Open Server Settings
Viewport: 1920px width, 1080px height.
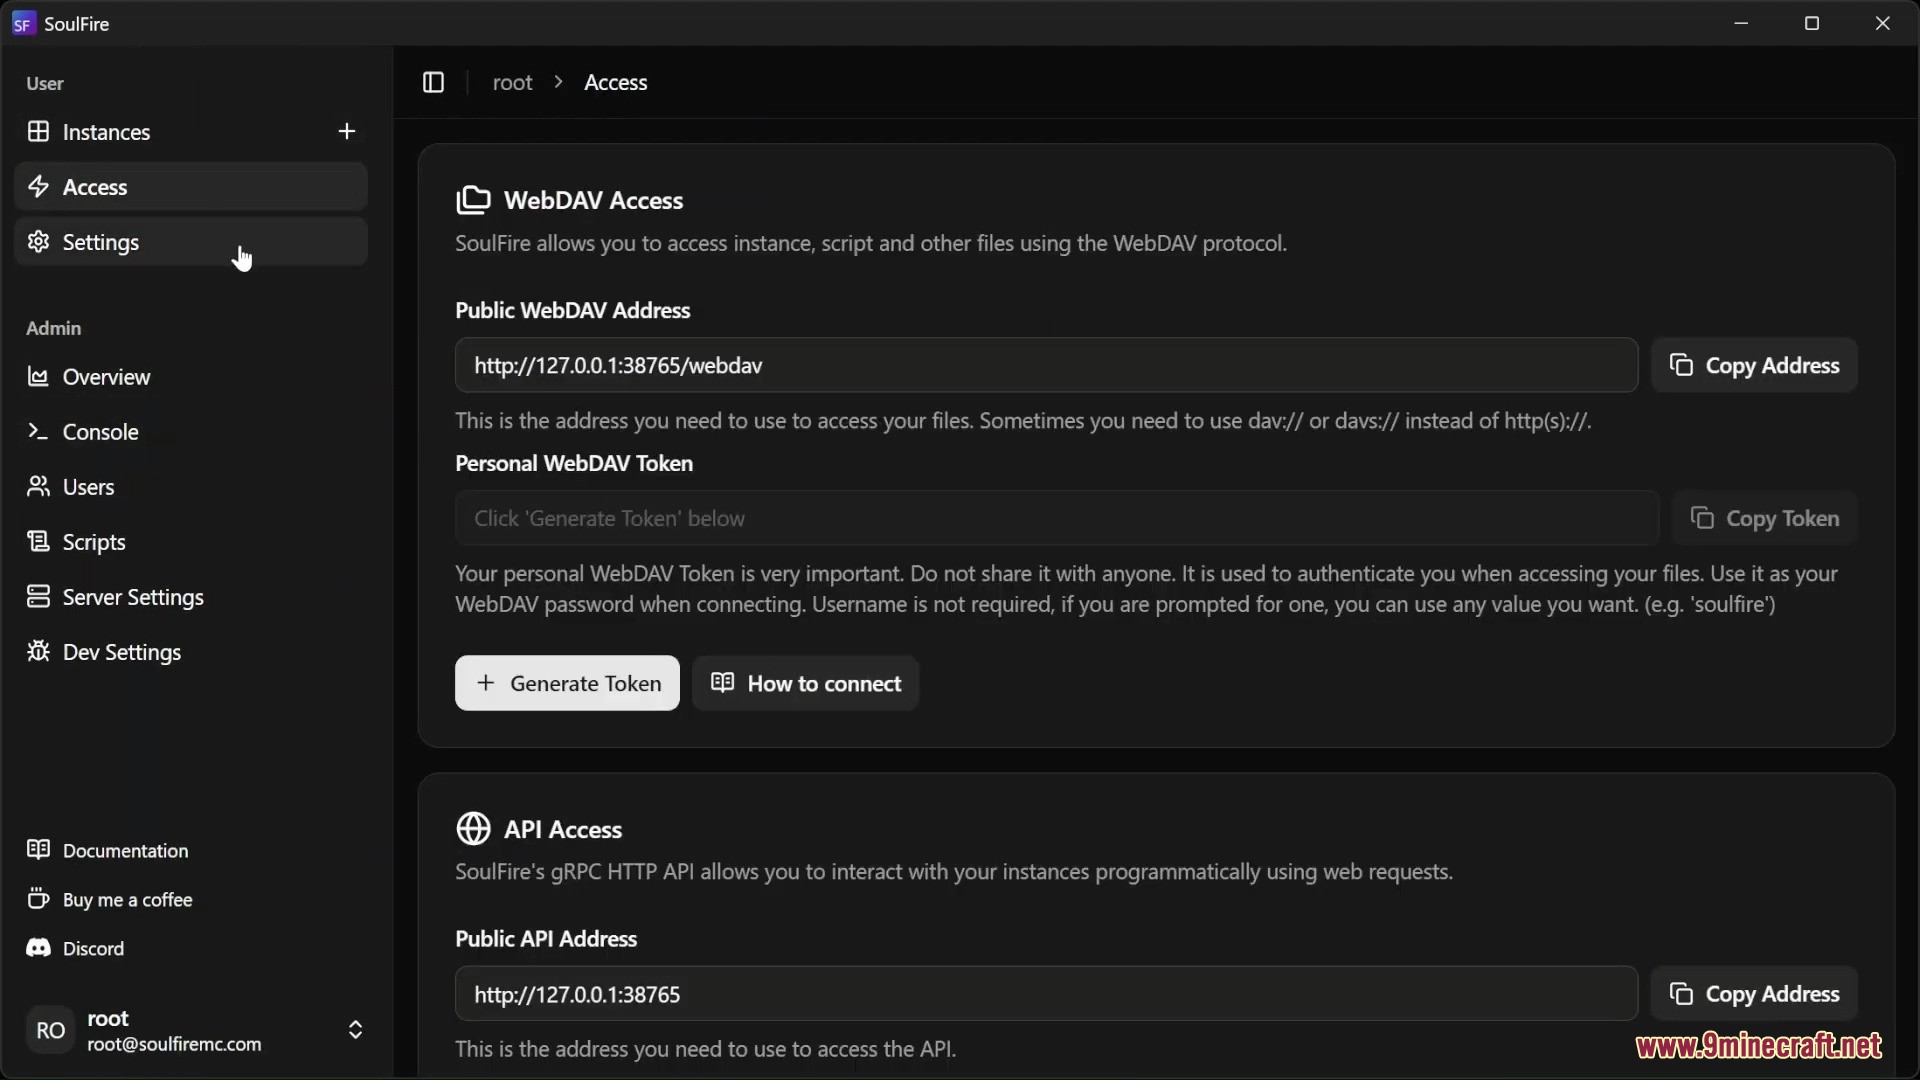[191, 597]
